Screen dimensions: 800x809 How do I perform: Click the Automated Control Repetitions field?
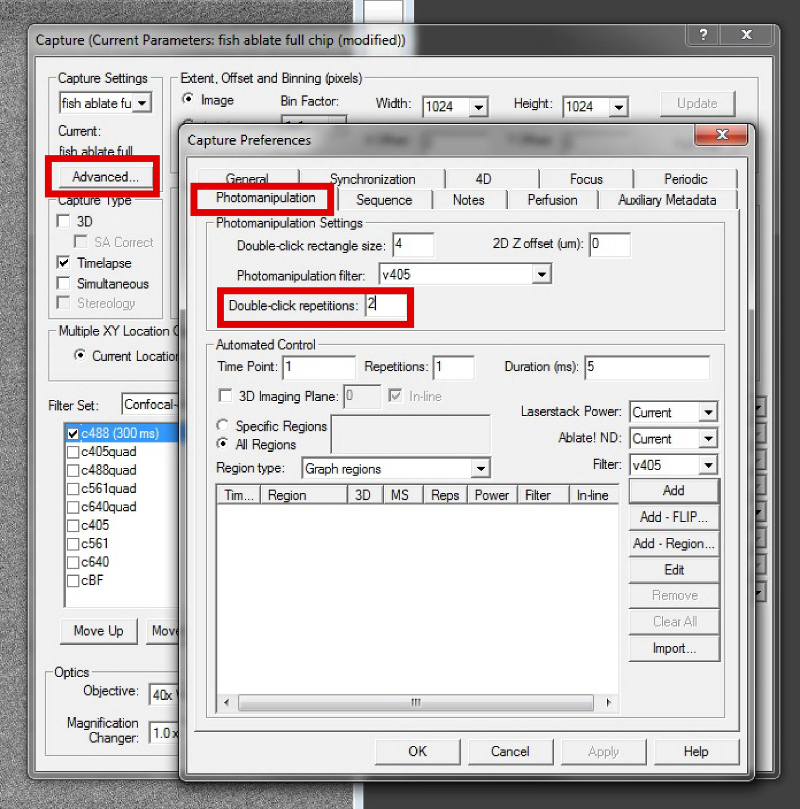click(x=453, y=367)
